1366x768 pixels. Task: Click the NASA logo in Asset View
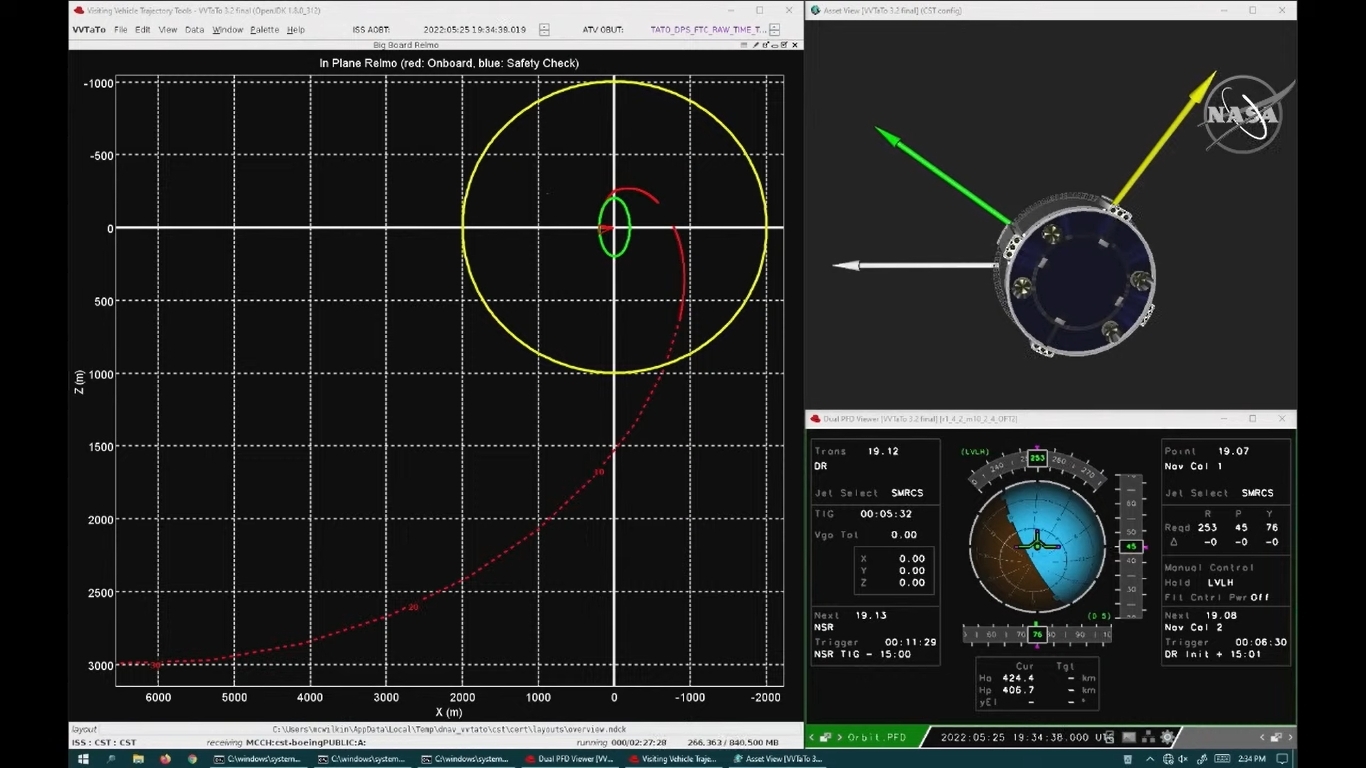[x=1242, y=114]
